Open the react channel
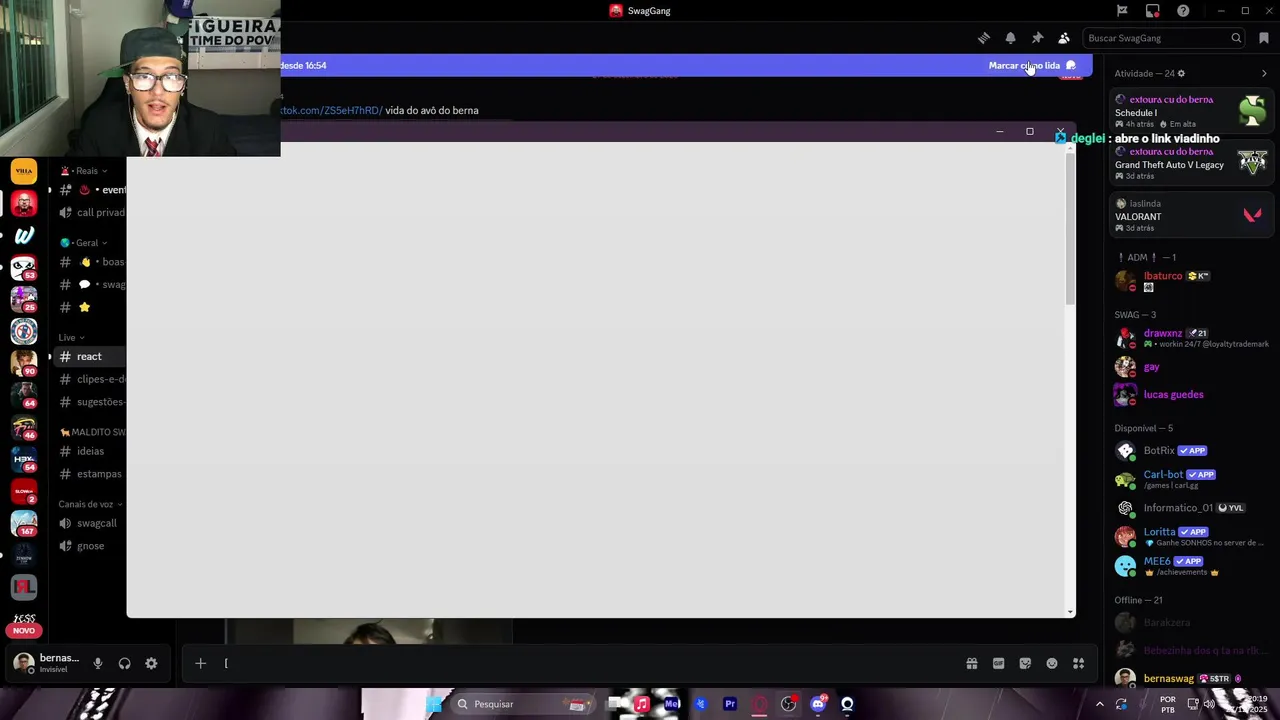 (89, 357)
